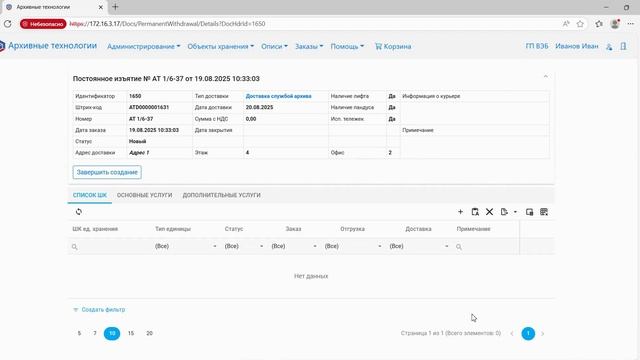Click the refresh icon above the ШК list

pyautogui.click(x=79, y=211)
